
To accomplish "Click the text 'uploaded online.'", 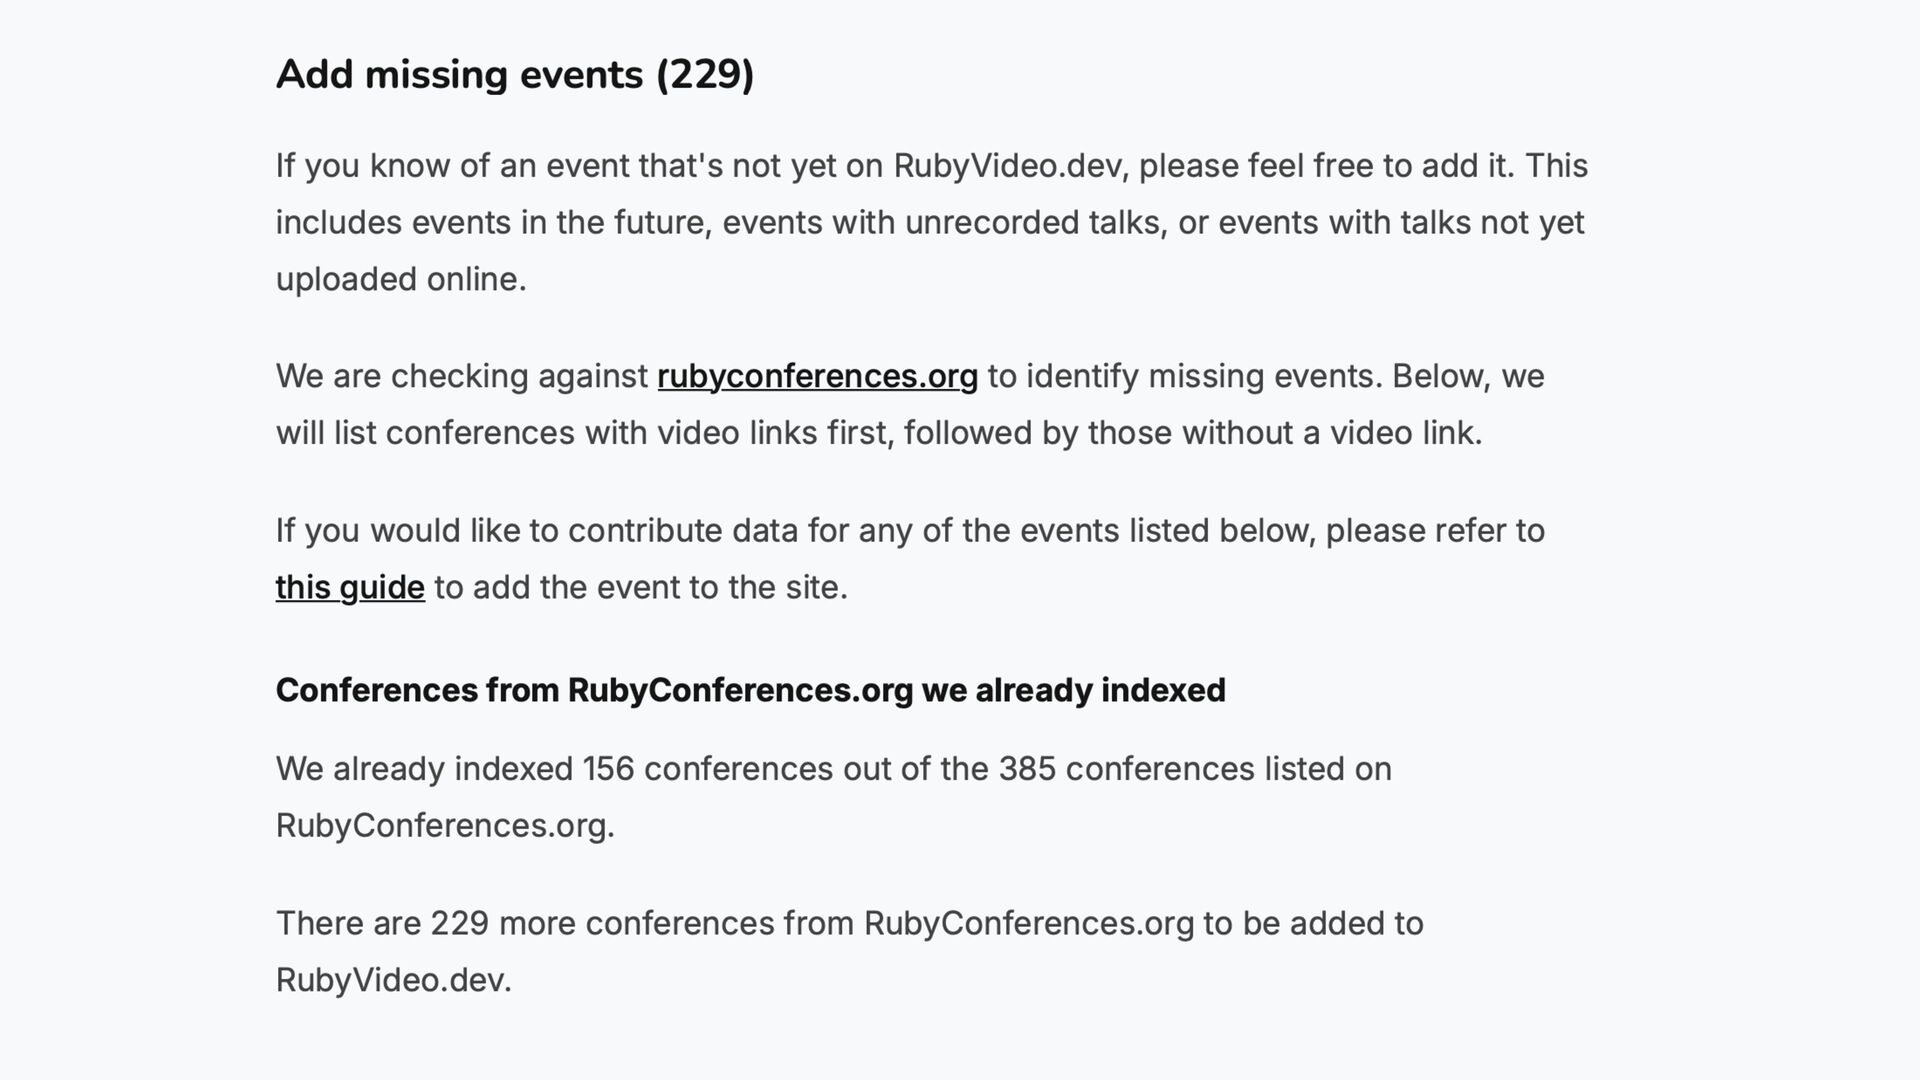I will (x=401, y=279).
